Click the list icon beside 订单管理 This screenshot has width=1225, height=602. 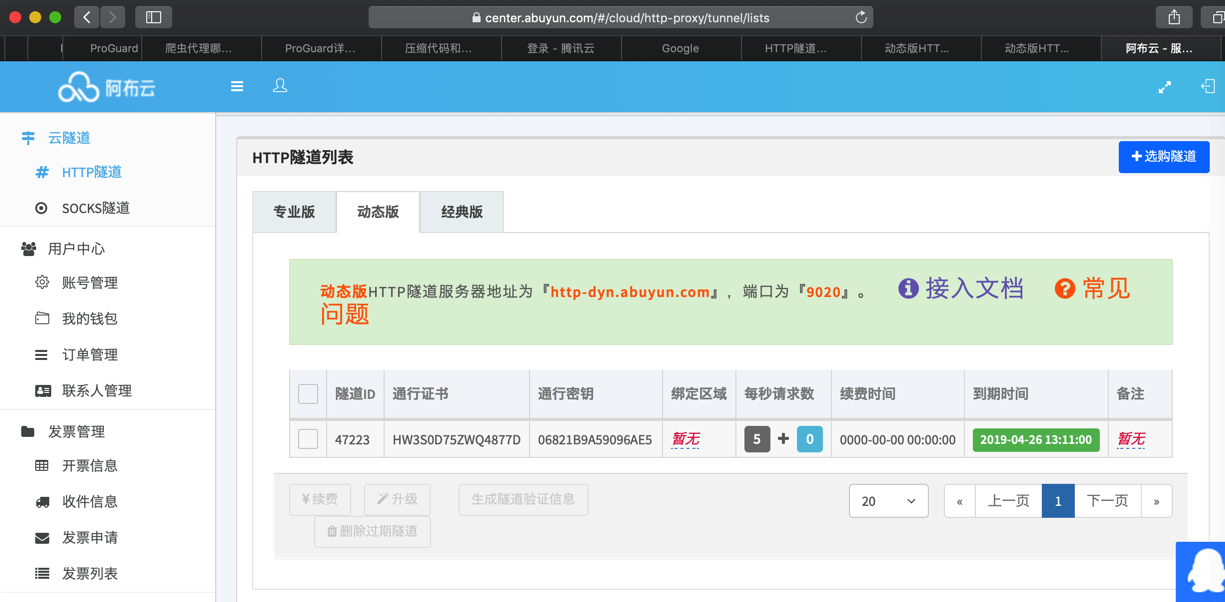point(41,355)
